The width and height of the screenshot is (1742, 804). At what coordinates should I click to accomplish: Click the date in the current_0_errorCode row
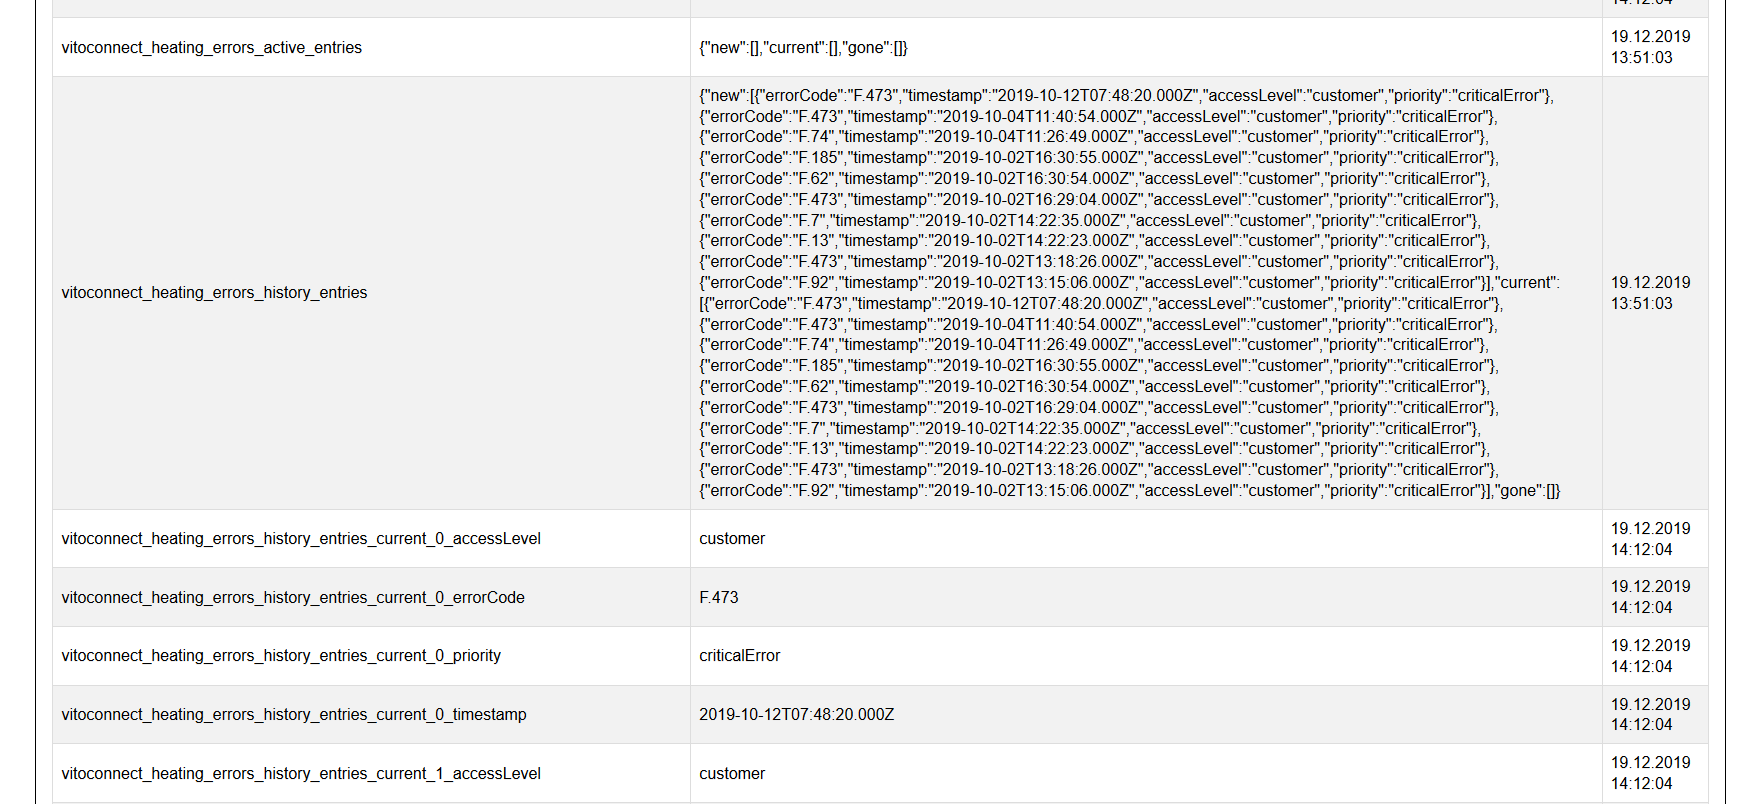pyautogui.click(x=1650, y=597)
